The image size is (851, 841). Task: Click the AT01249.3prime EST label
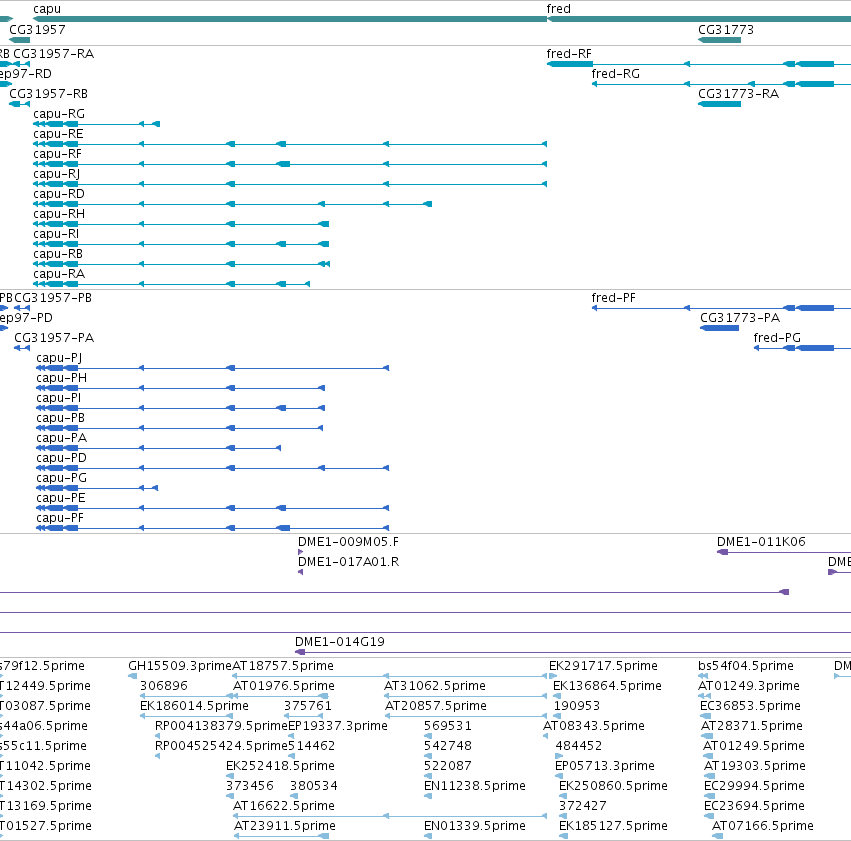(748, 686)
